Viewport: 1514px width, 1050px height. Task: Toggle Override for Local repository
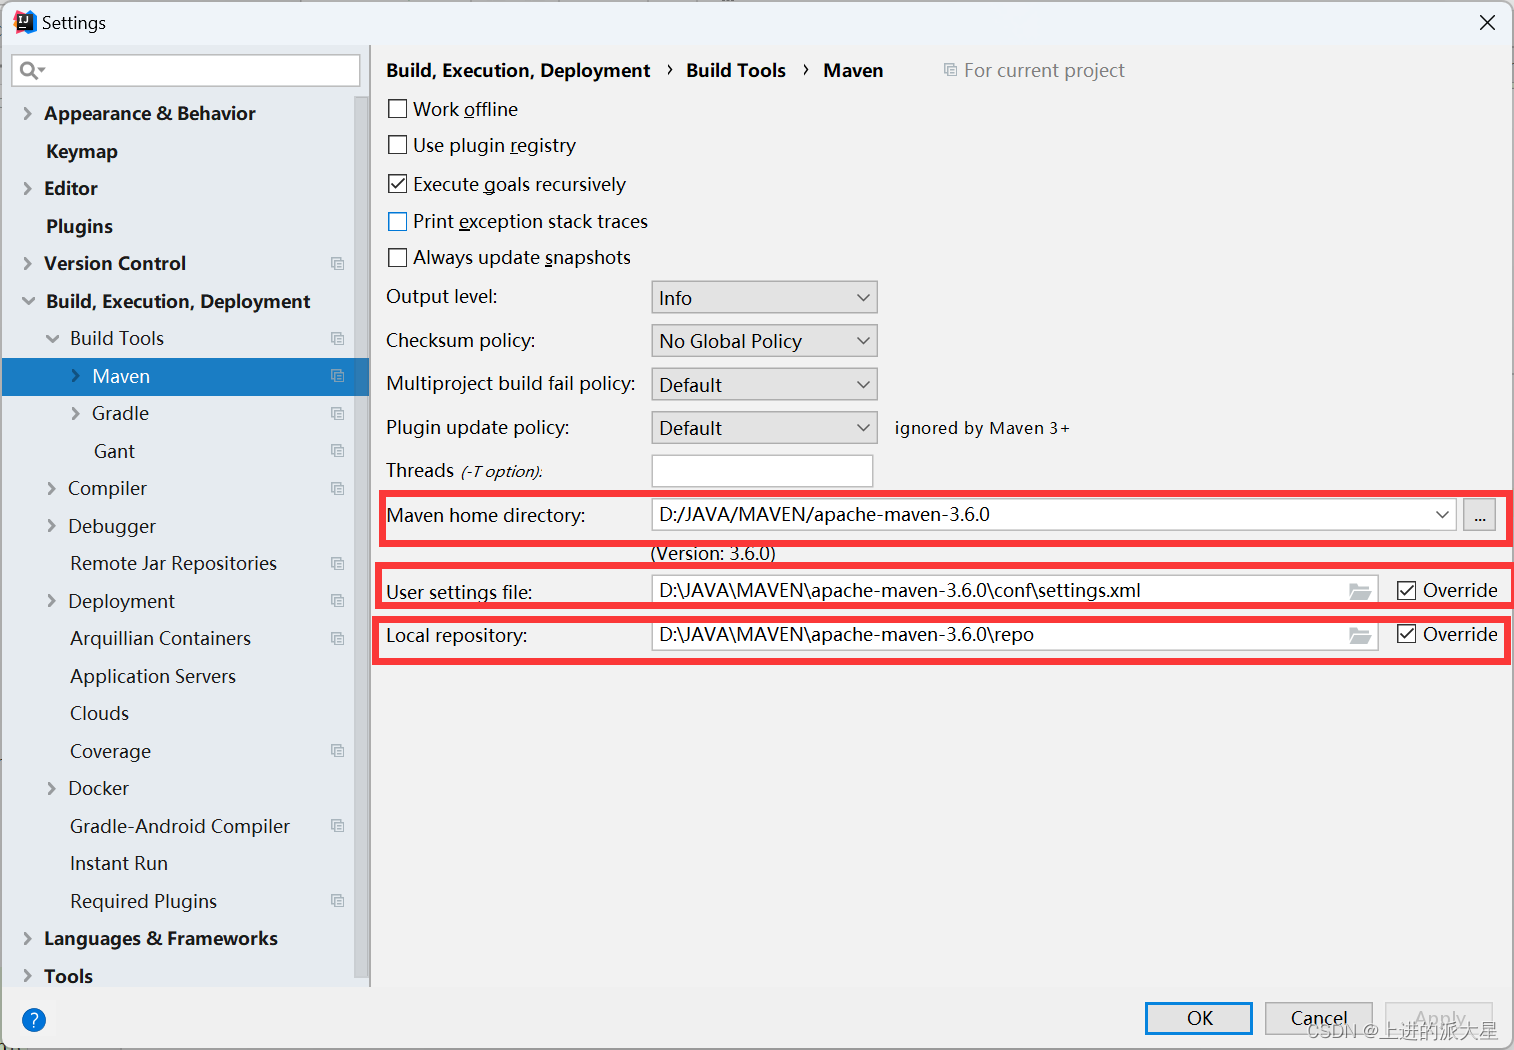pyautogui.click(x=1406, y=634)
